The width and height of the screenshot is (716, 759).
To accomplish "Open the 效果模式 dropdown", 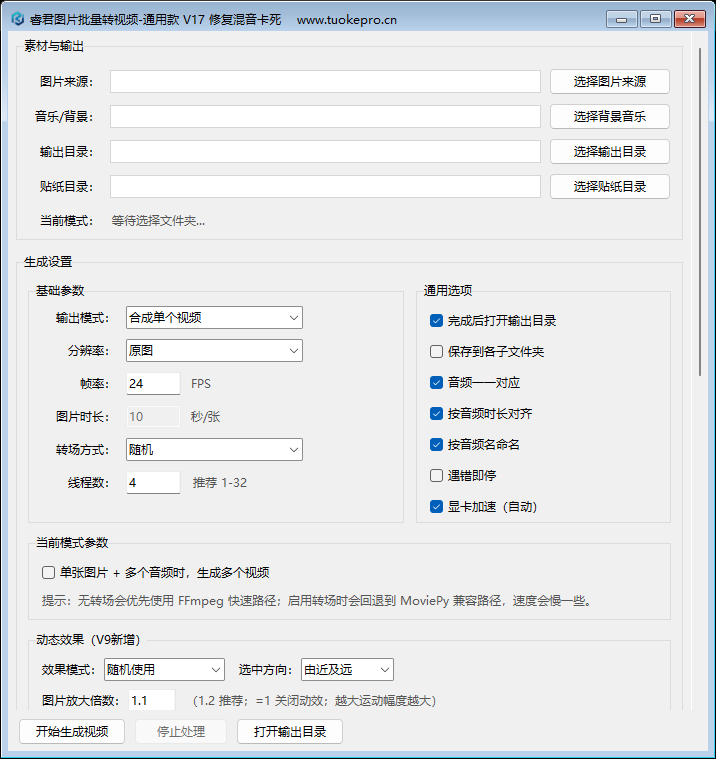I will pyautogui.click(x=165, y=670).
